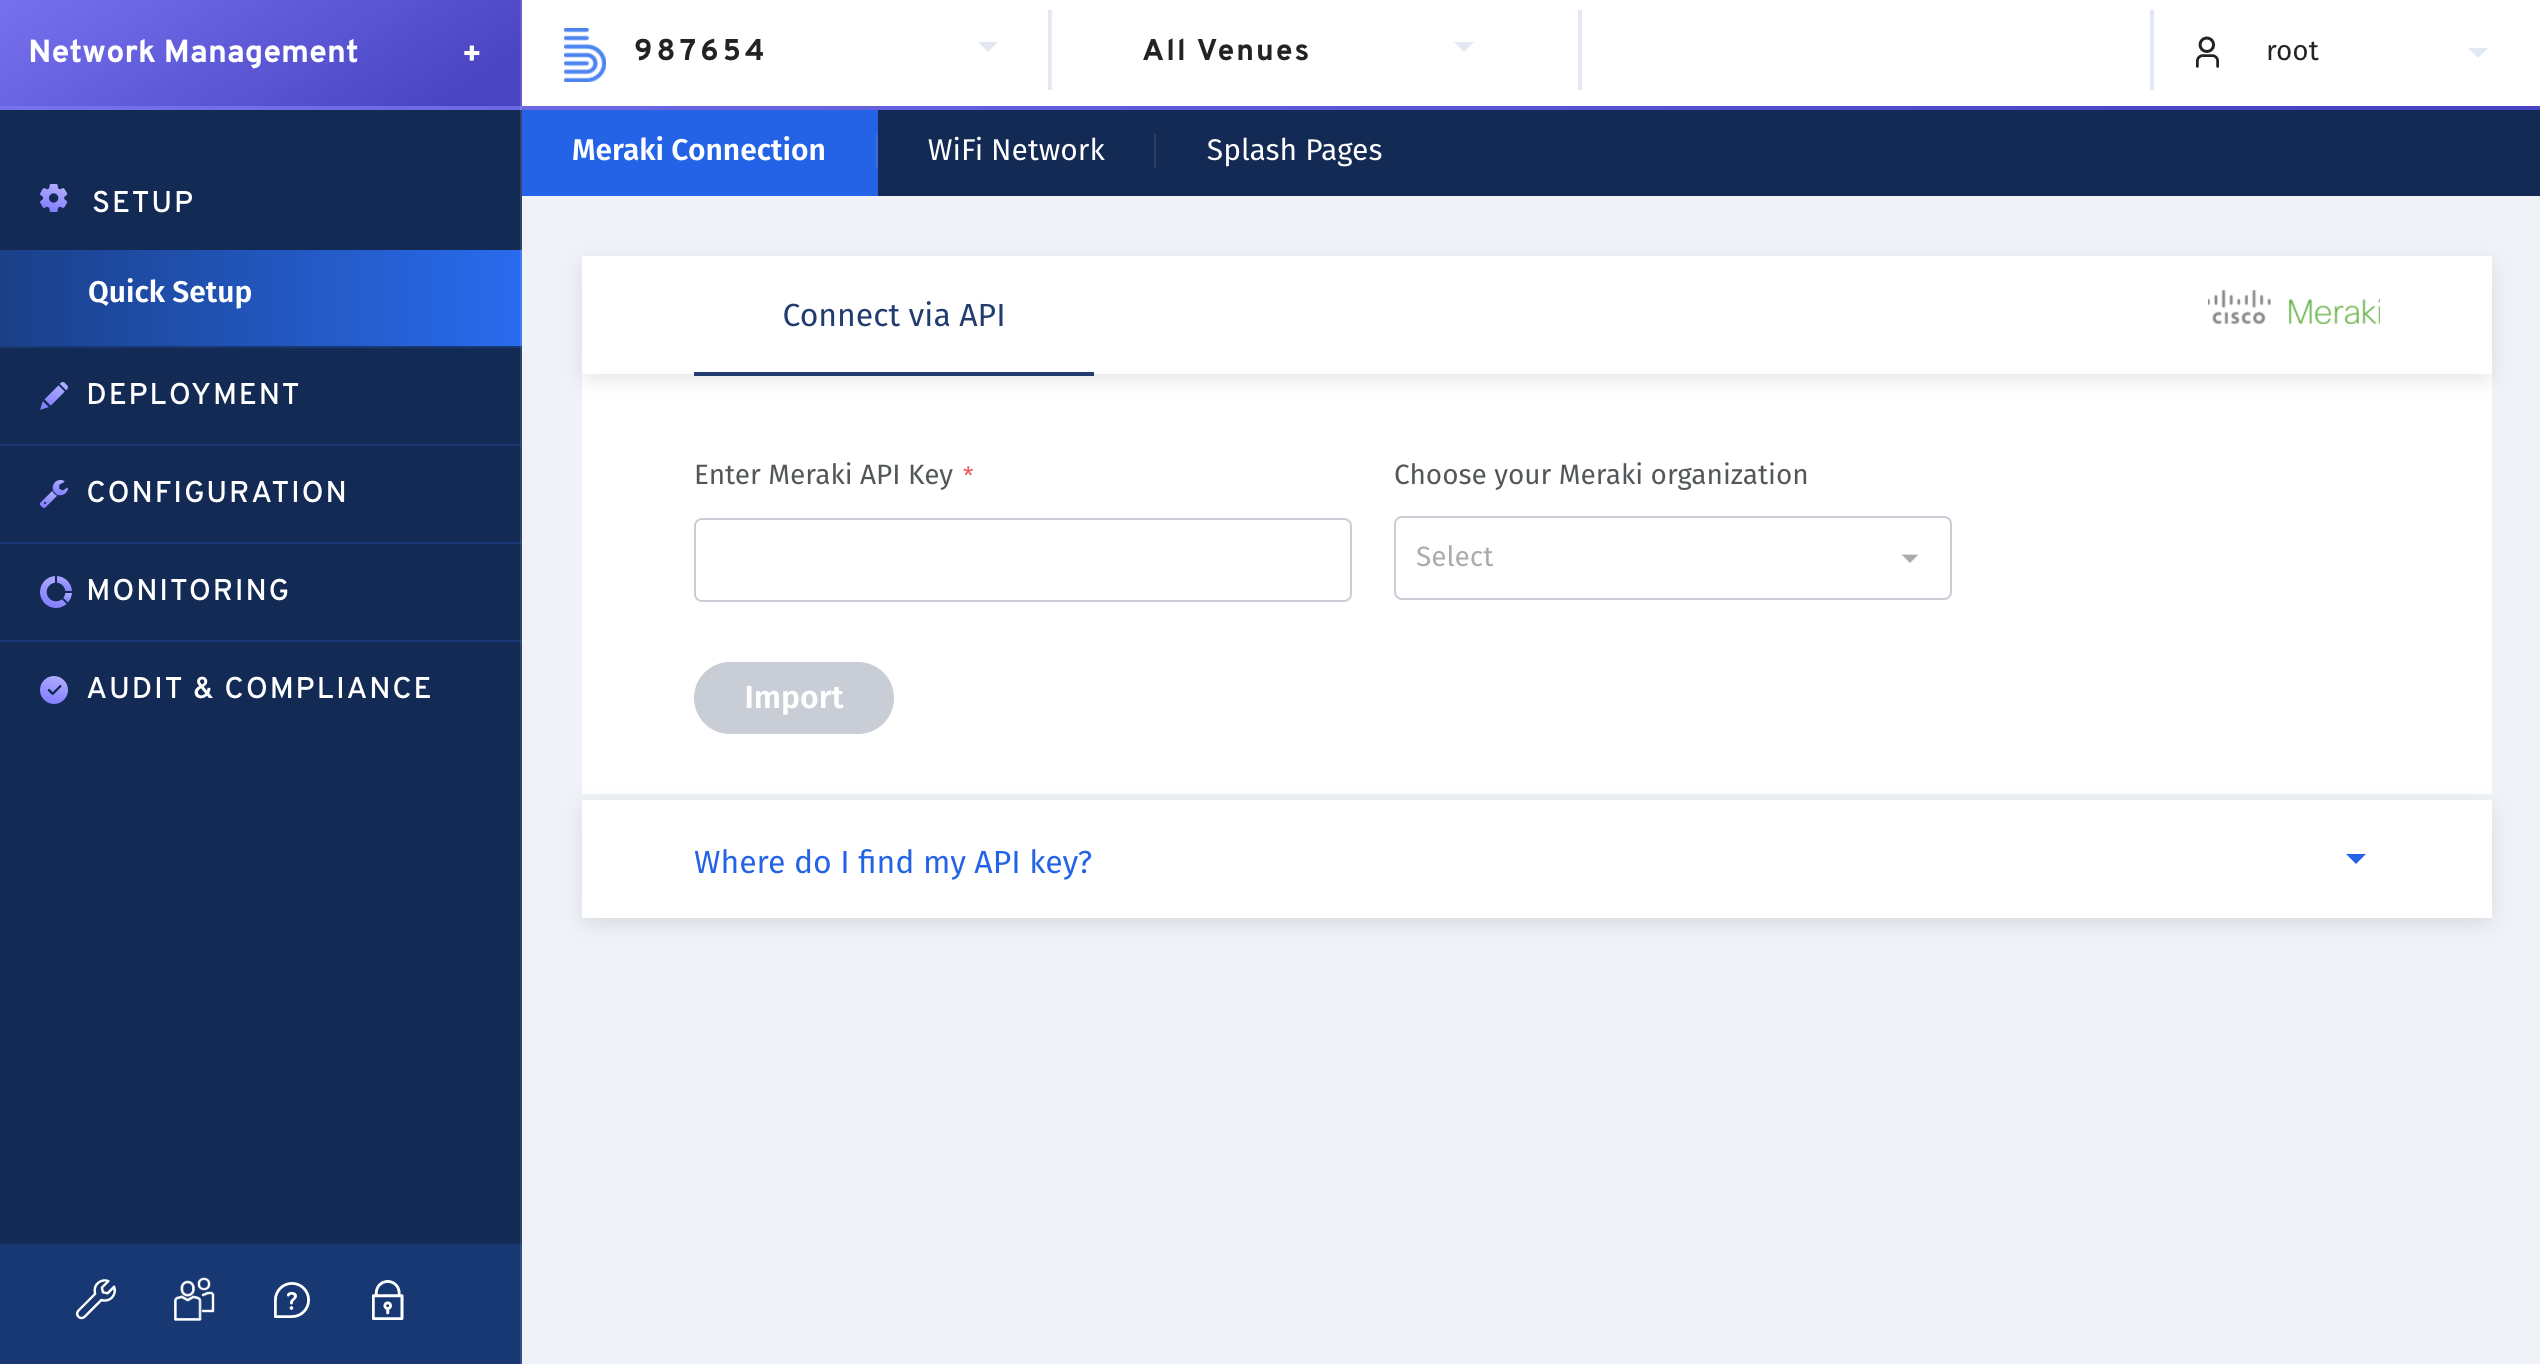Click the Setup gear icon in sidebar
The height and width of the screenshot is (1364, 2540).
55,199
